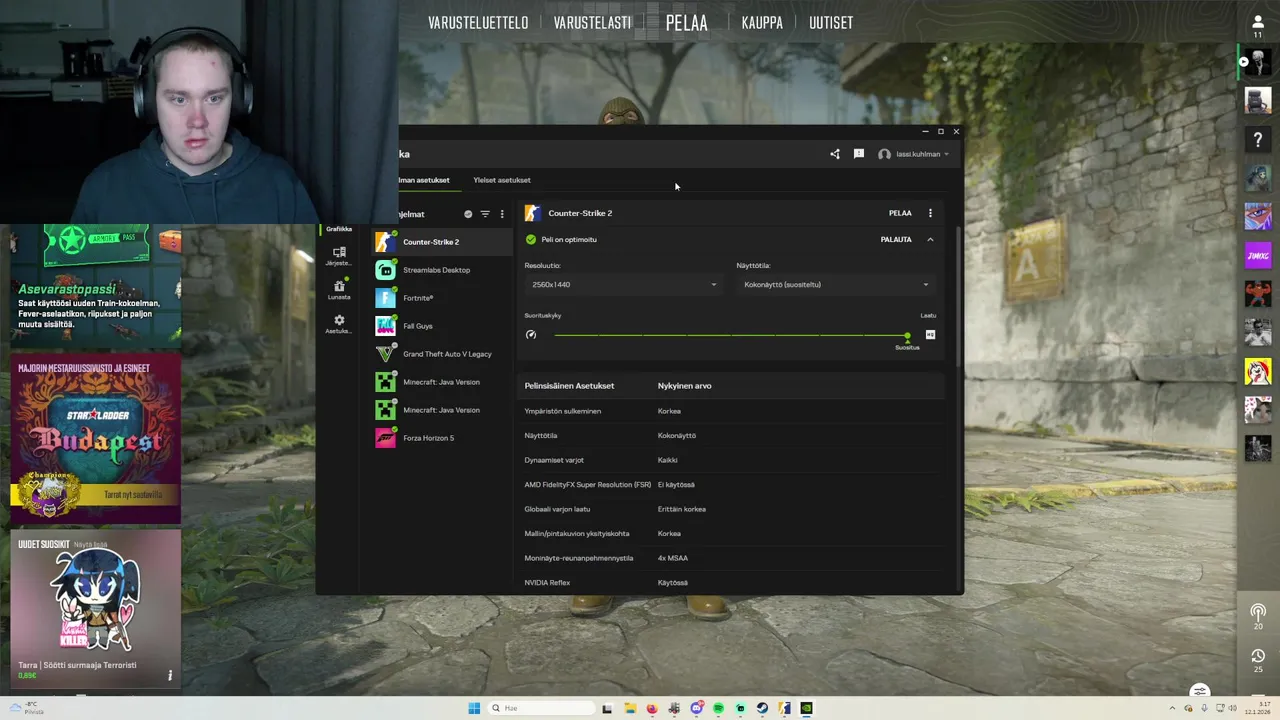1280x720 pixels.
Task: Click info icon on Tarra sticker offer
Action: click(170, 676)
